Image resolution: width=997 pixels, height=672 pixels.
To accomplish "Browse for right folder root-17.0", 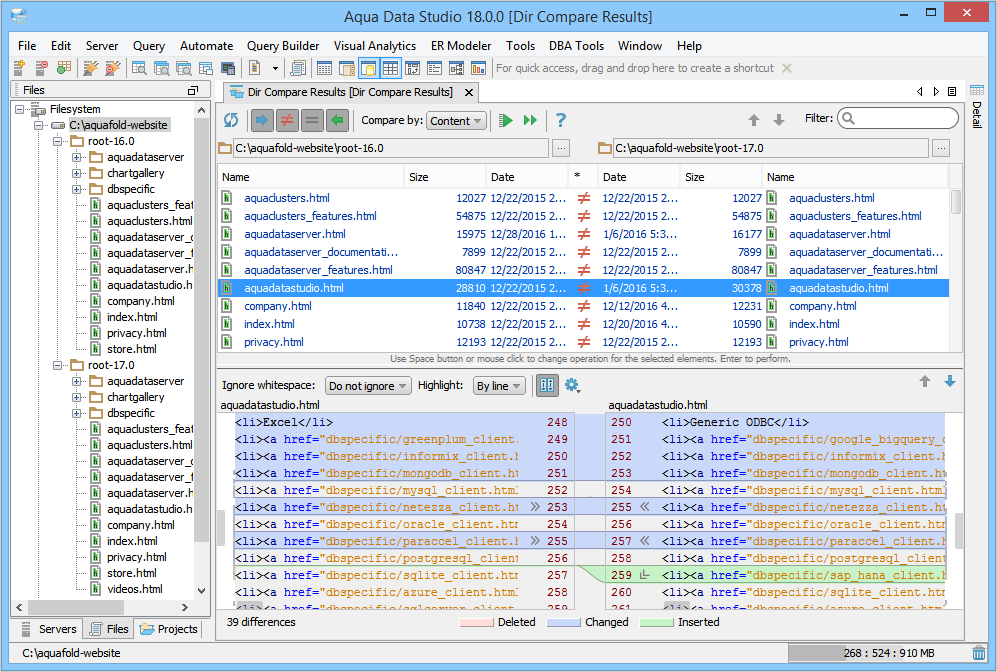I will [x=941, y=148].
